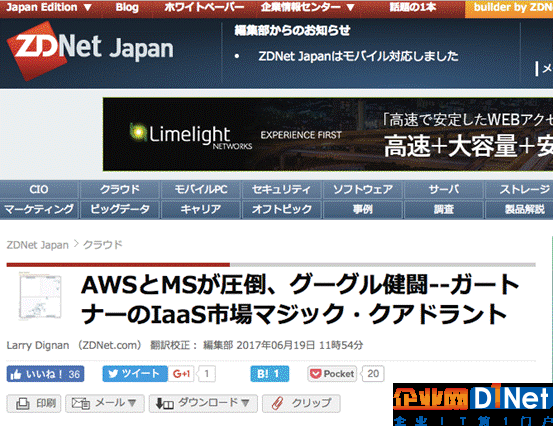Viewport: 553px width, 426px height.
Task: Select the セキュリティ category tab
Action: point(281,190)
